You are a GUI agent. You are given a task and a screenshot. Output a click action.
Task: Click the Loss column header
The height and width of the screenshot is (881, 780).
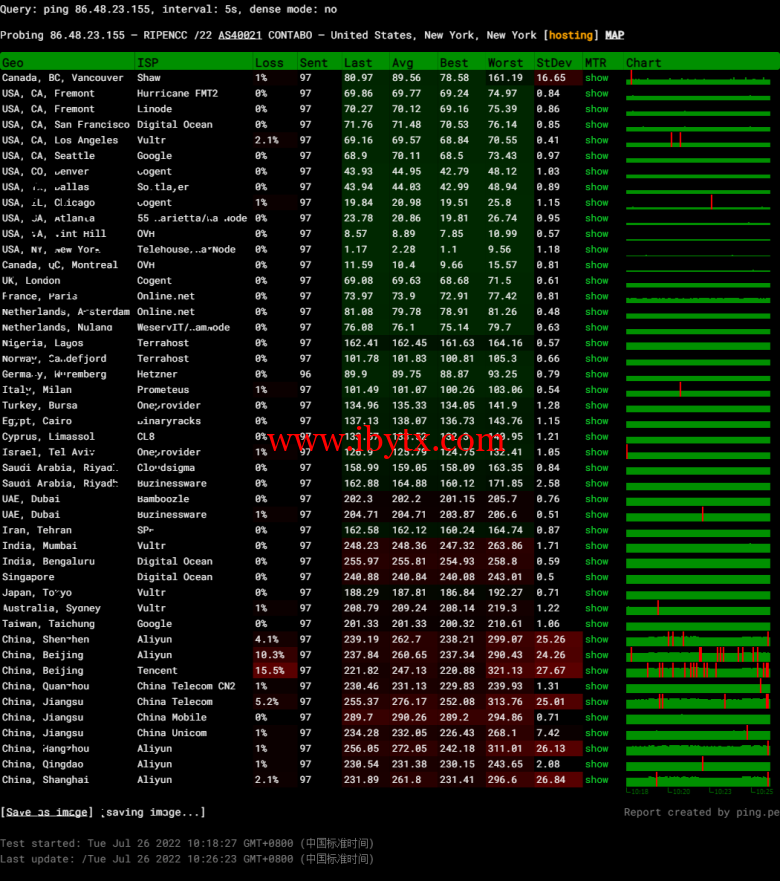[269, 62]
